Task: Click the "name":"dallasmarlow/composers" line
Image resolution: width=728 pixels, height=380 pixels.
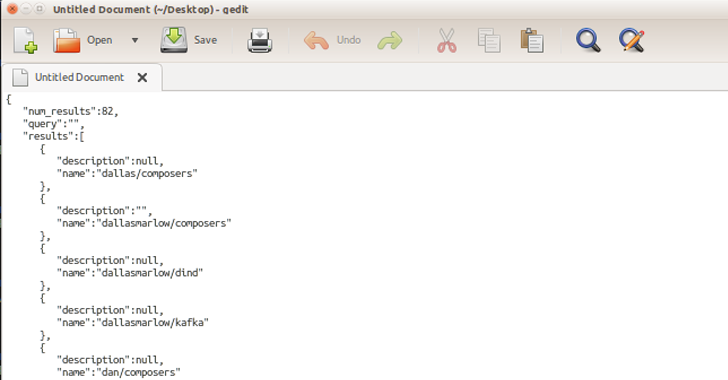Action: (144, 223)
